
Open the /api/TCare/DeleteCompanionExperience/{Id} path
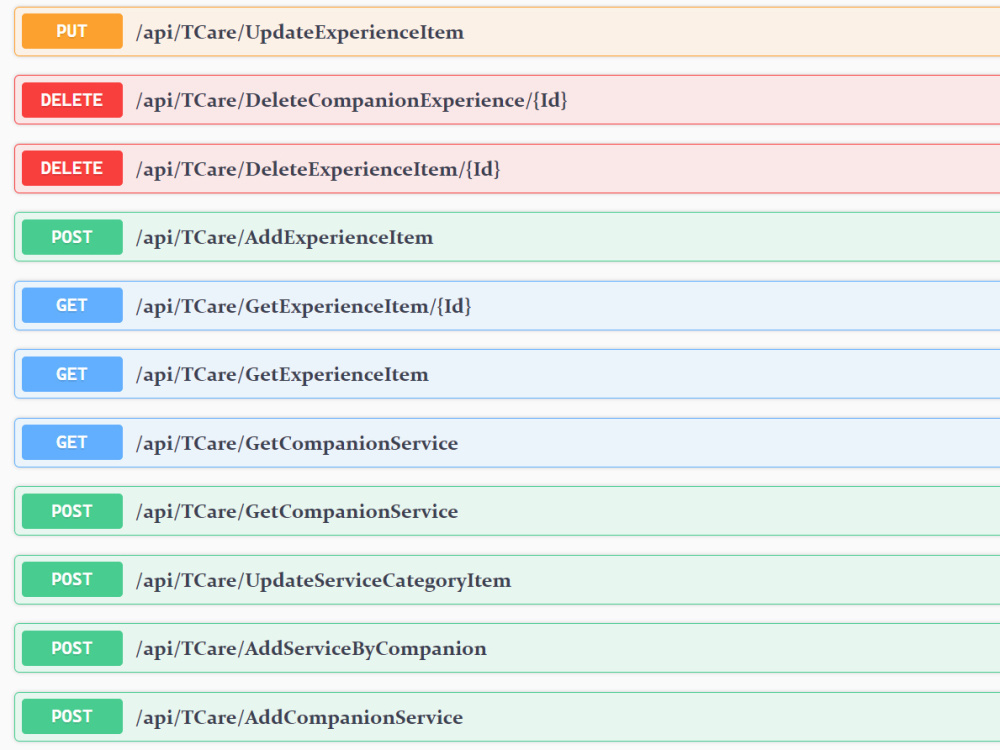click(351, 101)
